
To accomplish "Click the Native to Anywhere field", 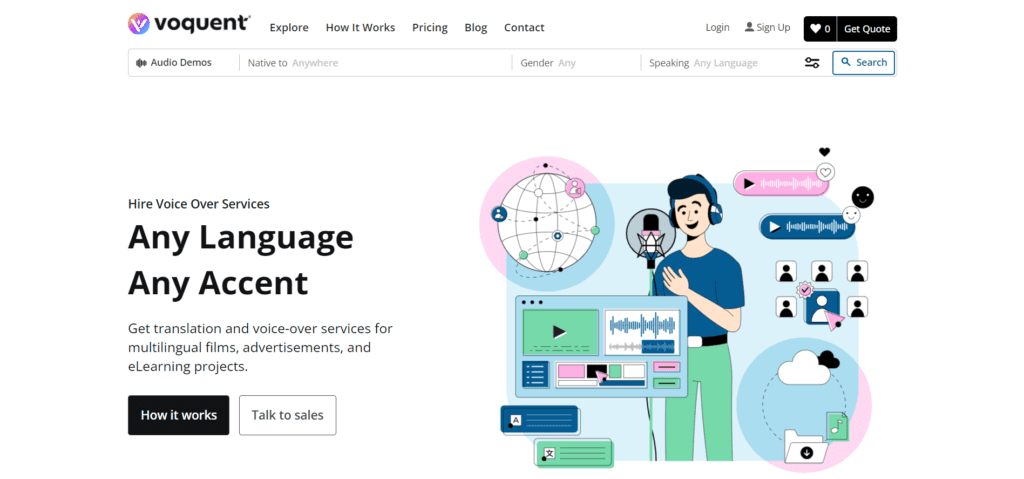I will pyautogui.click(x=376, y=63).
